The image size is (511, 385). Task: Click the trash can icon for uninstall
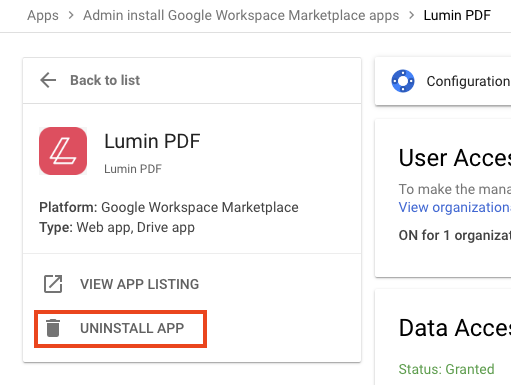53,328
